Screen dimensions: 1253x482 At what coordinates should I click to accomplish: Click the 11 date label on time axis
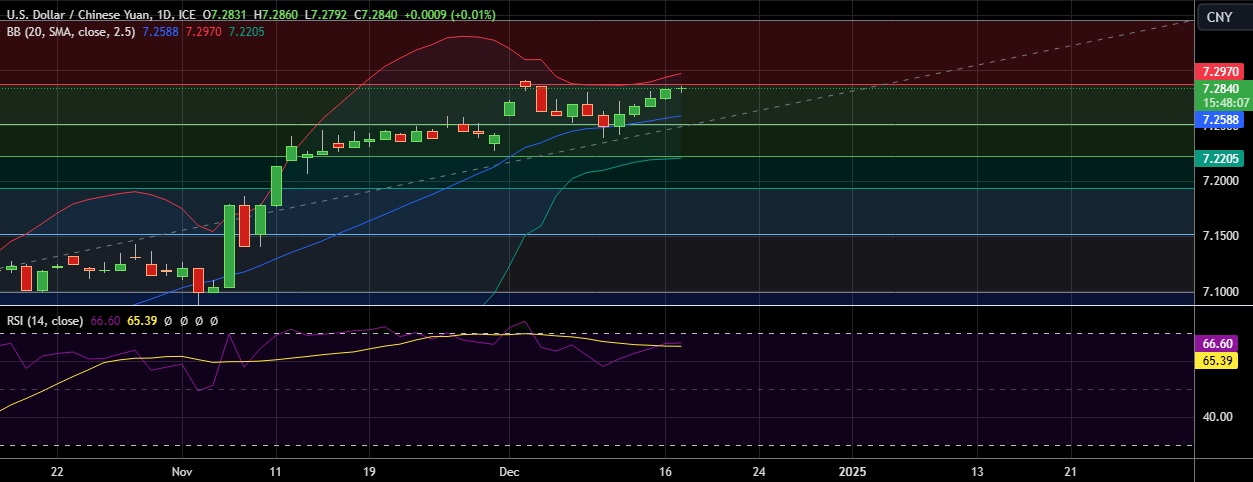[275, 470]
